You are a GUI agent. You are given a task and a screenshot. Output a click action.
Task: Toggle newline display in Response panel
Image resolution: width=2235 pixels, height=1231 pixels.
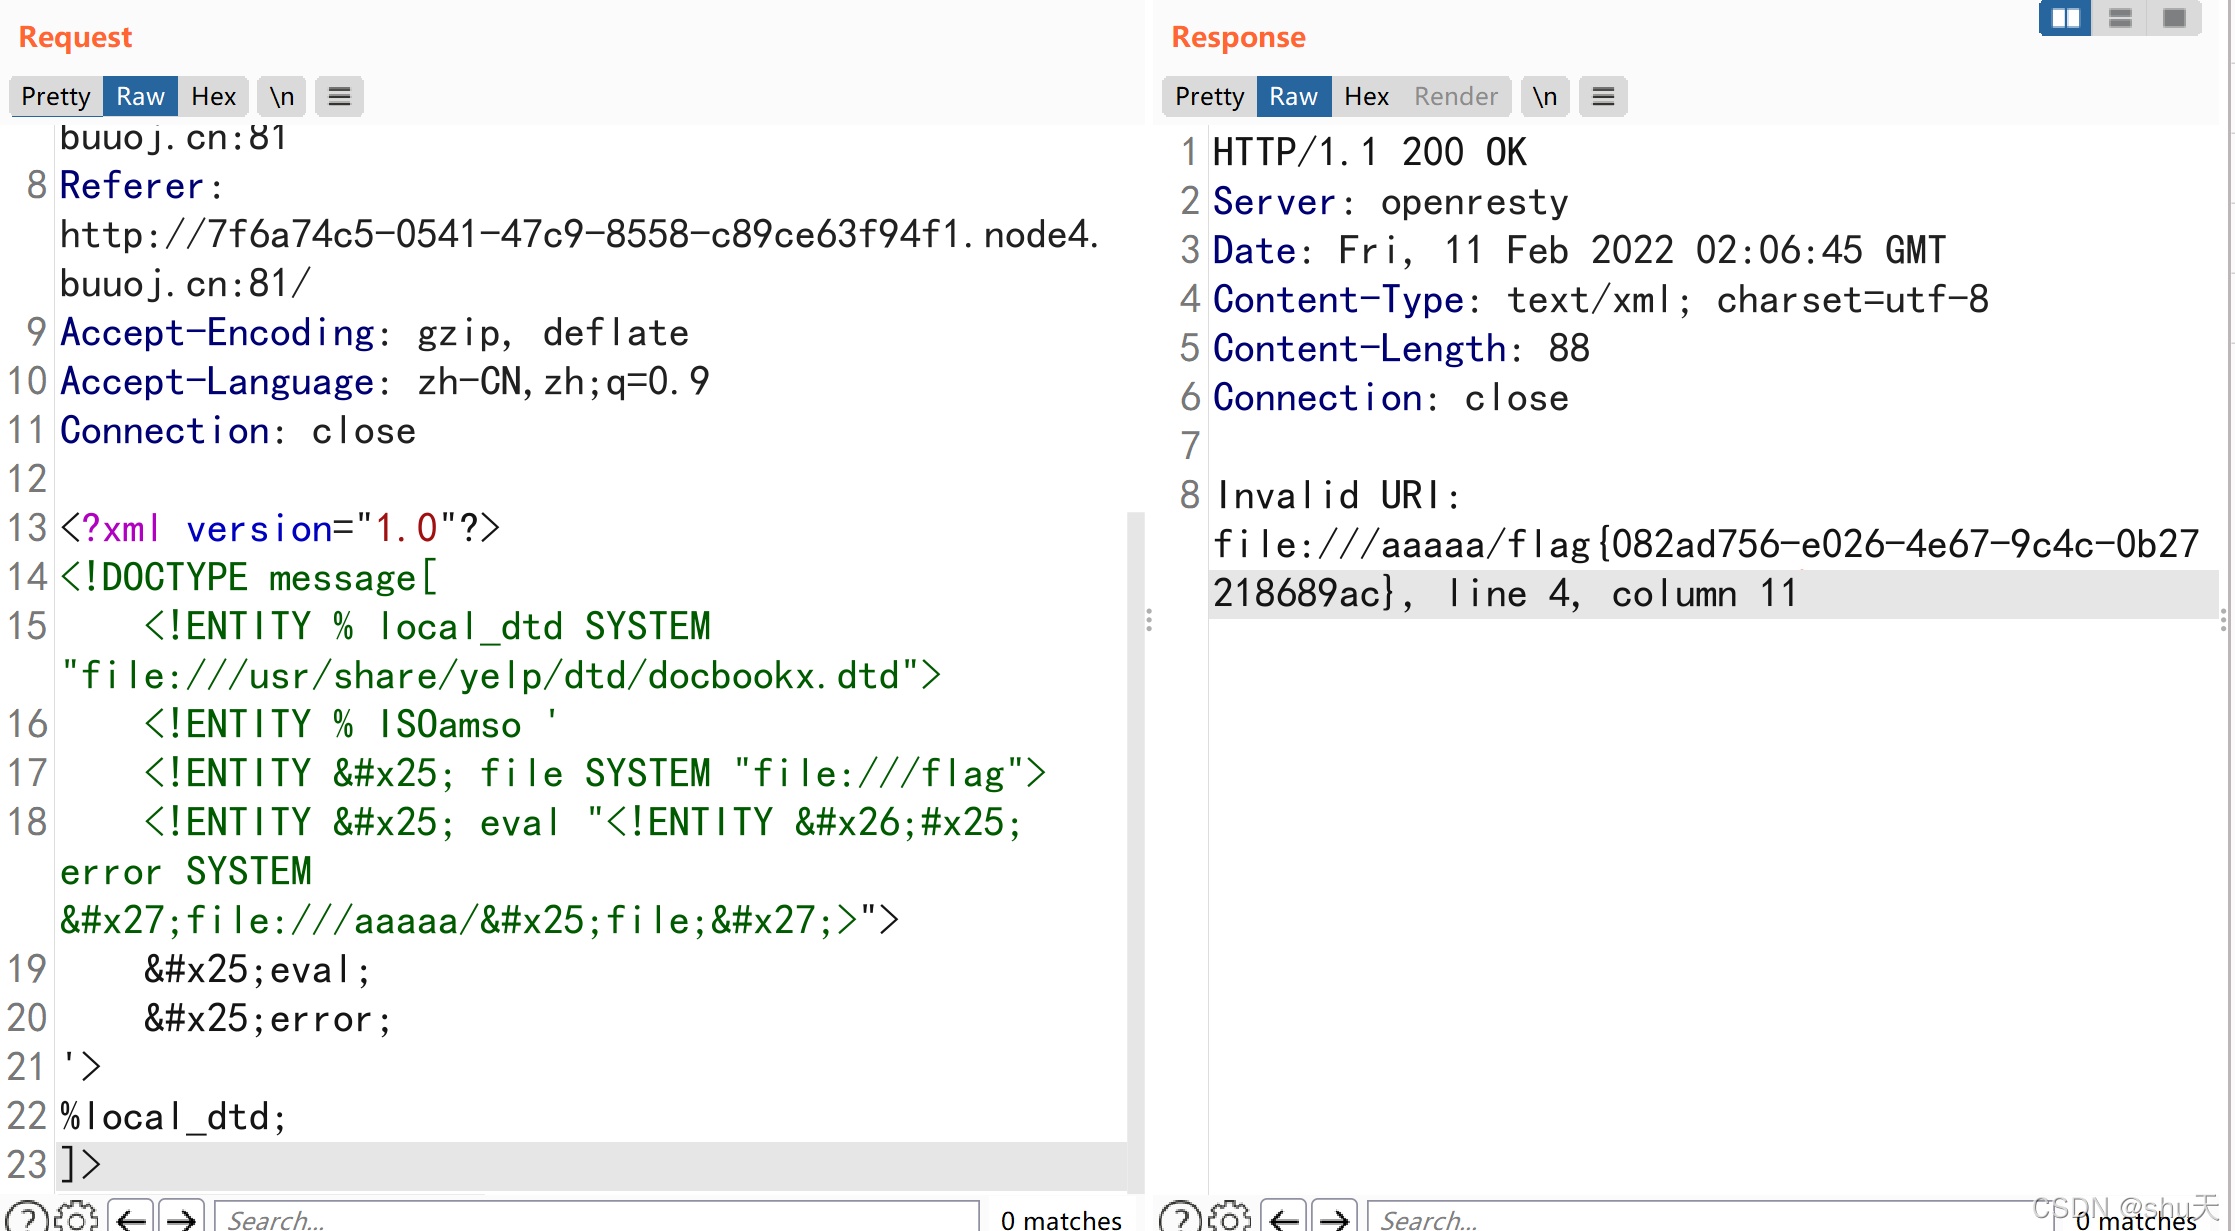(x=1545, y=96)
